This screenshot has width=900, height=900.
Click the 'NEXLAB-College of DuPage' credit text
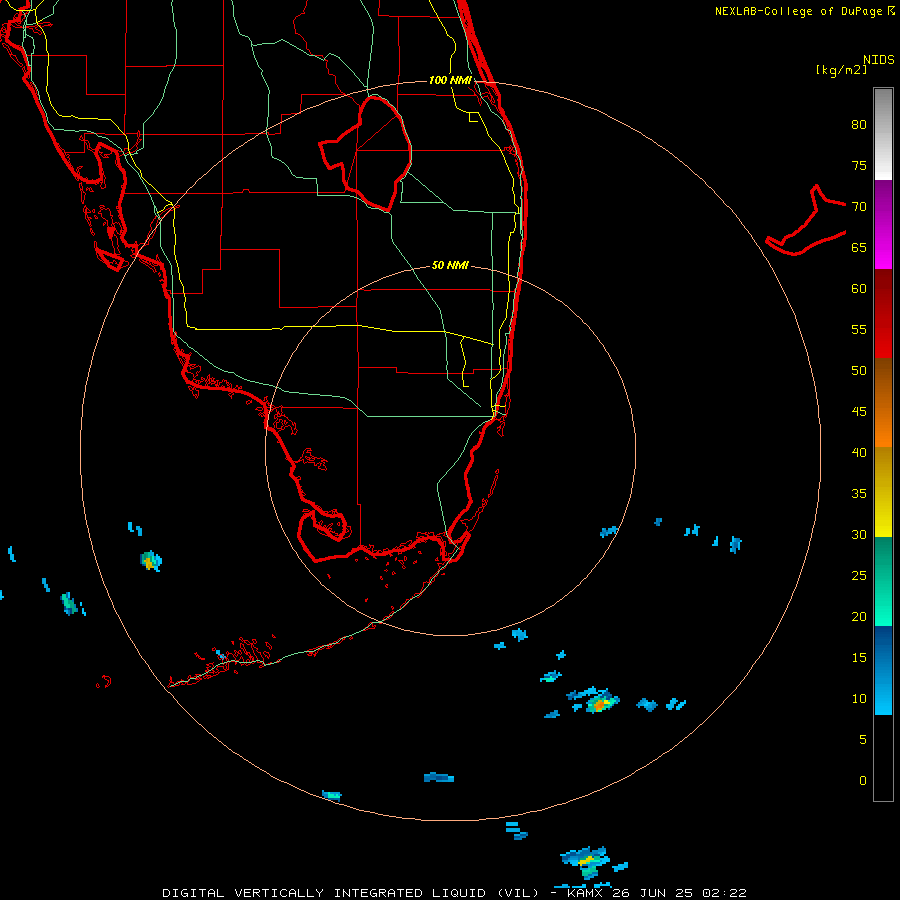798,11
